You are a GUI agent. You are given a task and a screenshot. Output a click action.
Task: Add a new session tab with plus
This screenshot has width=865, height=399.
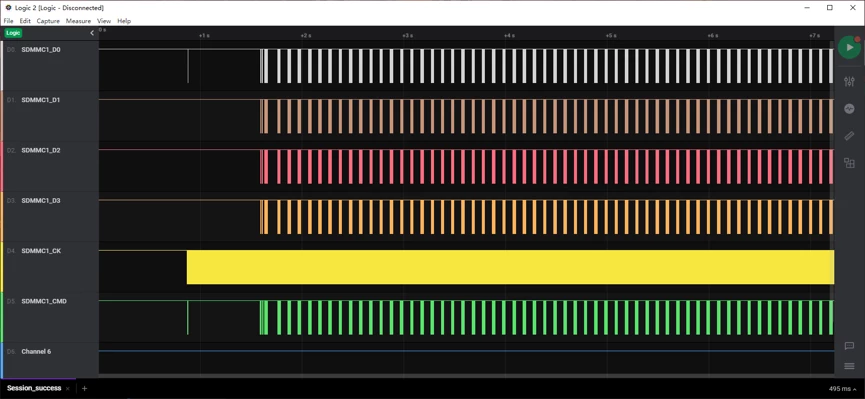pos(84,389)
